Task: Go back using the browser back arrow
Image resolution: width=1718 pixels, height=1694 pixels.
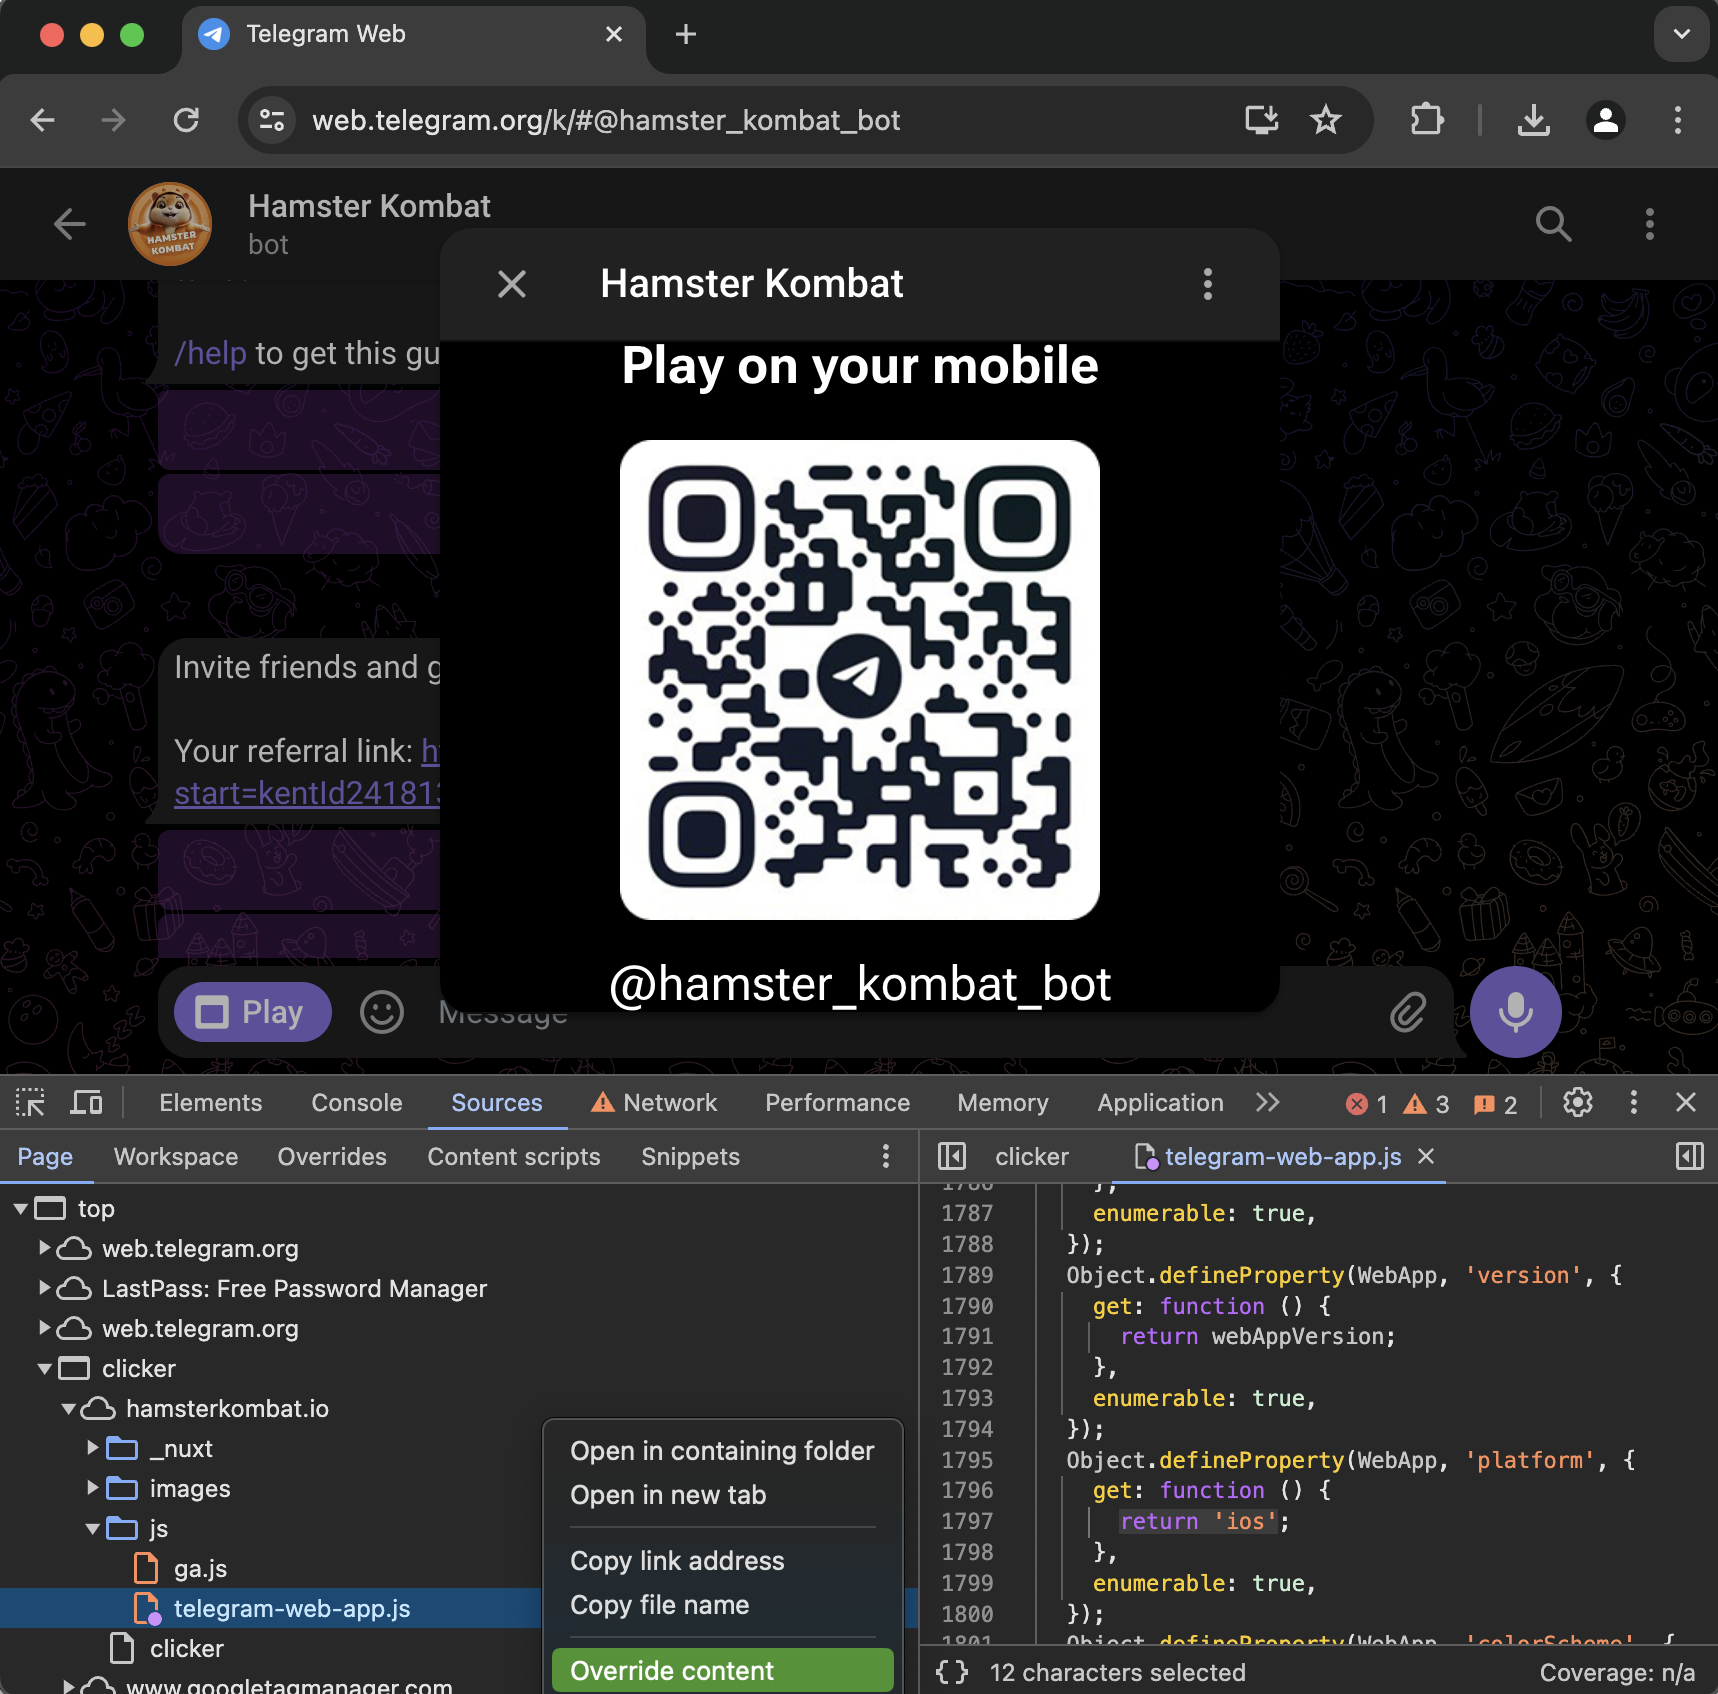Action: click(x=42, y=121)
